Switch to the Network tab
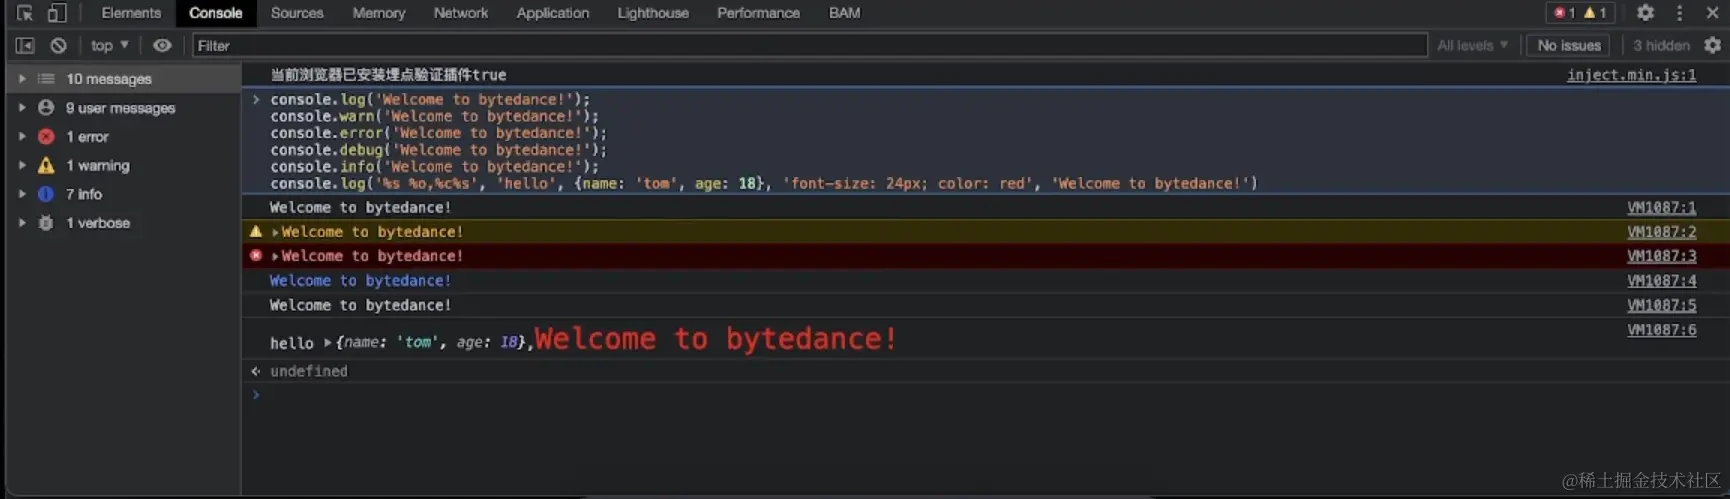Viewport: 1730px width, 499px height. 461,13
